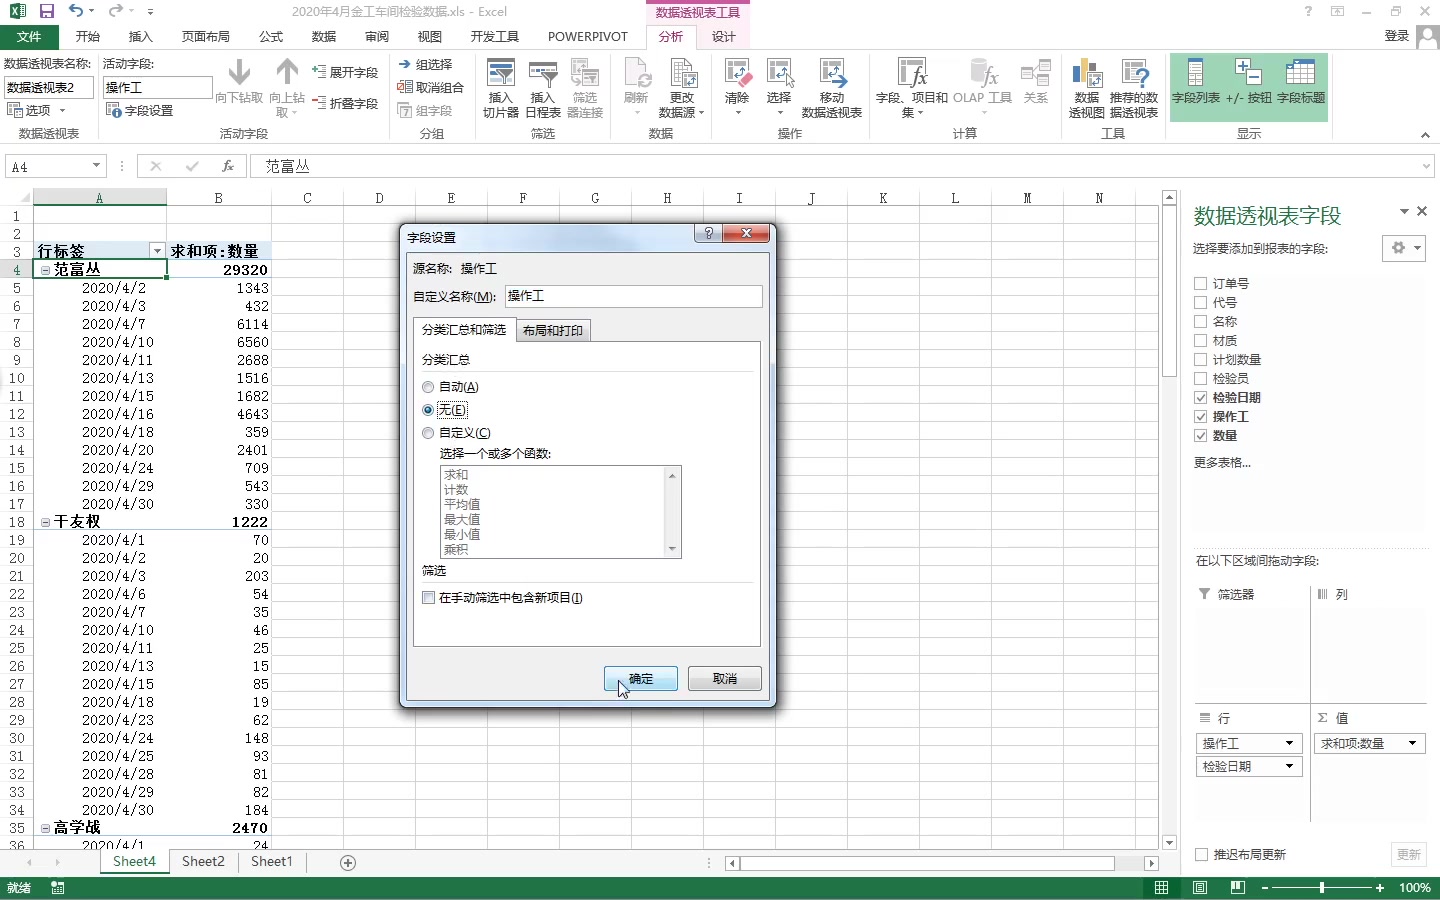The image size is (1440, 900).
Task: Click the Select (选择) pivot icon
Action: tap(779, 86)
